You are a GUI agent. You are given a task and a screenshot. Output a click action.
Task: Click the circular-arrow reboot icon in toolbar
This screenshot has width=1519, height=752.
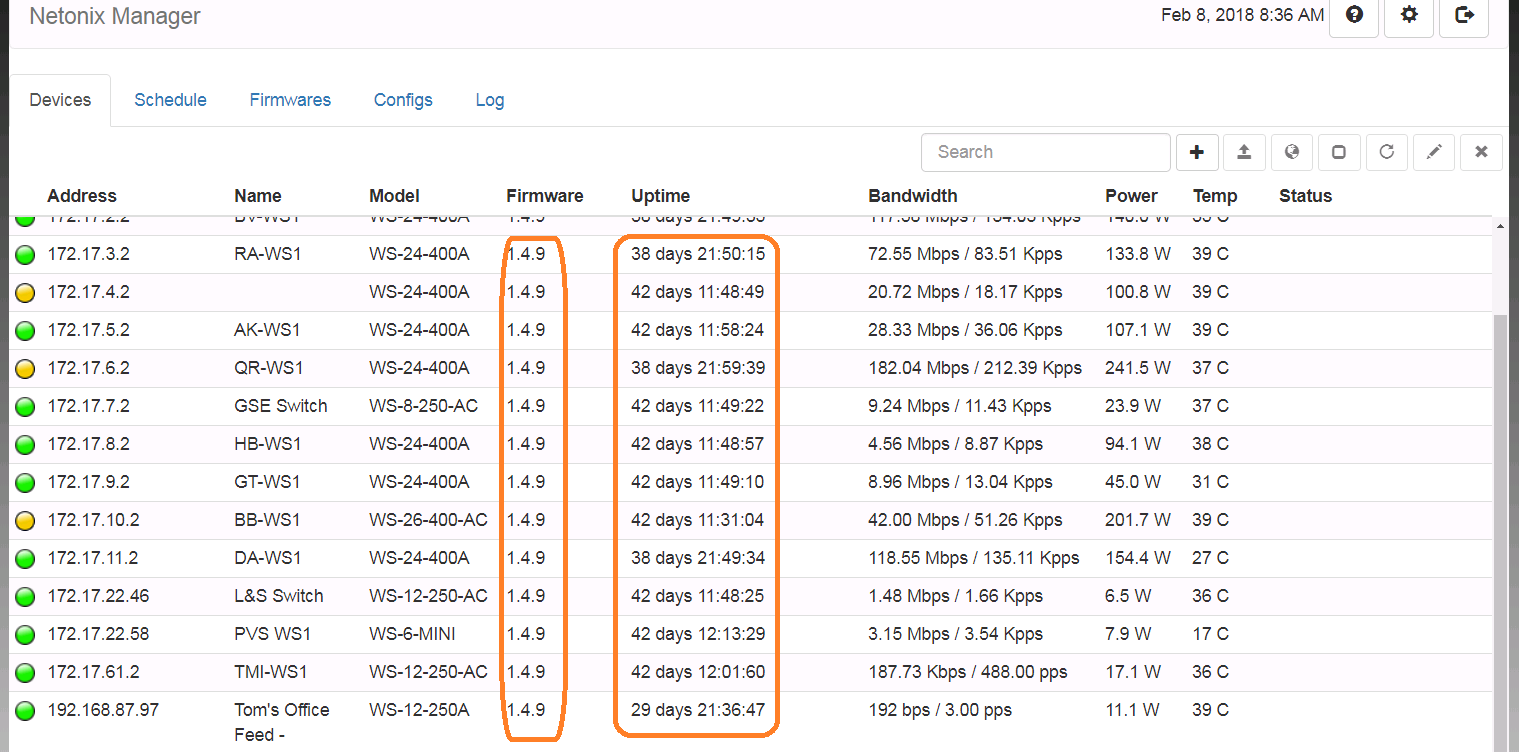pyautogui.click(x=1386, y=152)
